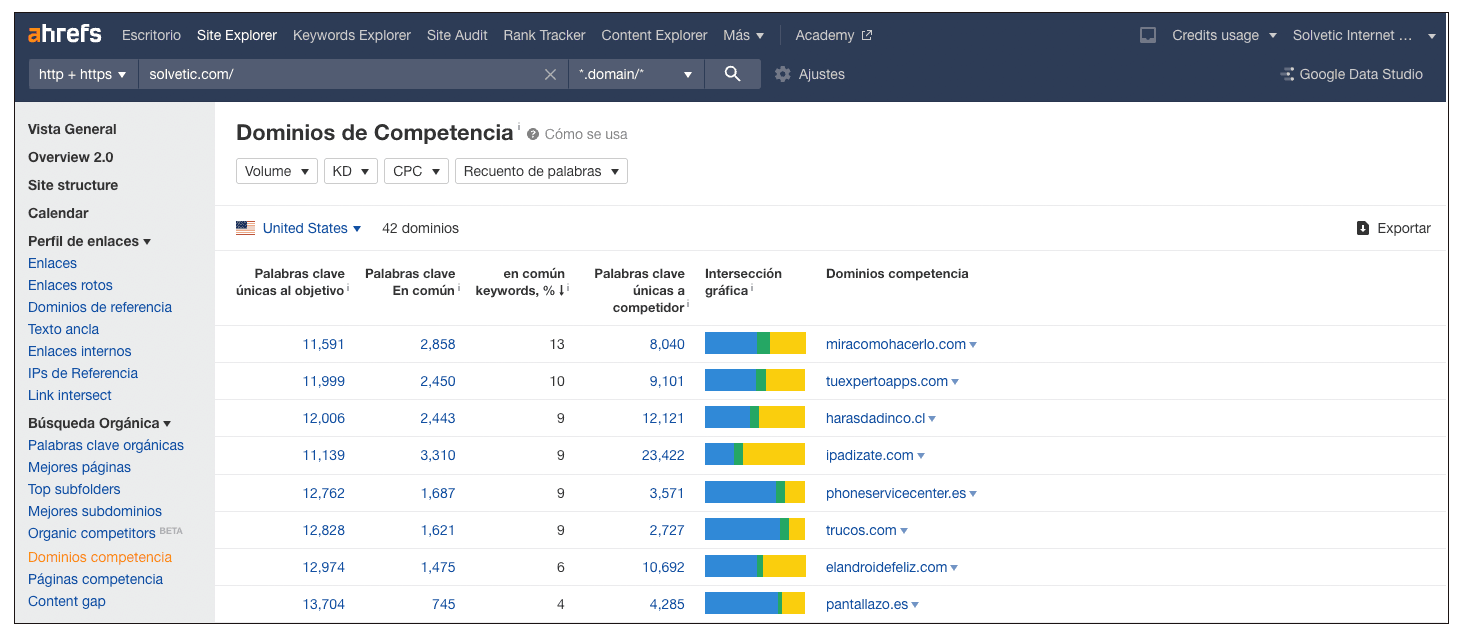
Task: Clear the URL field with the X icon
Action: 550,74
